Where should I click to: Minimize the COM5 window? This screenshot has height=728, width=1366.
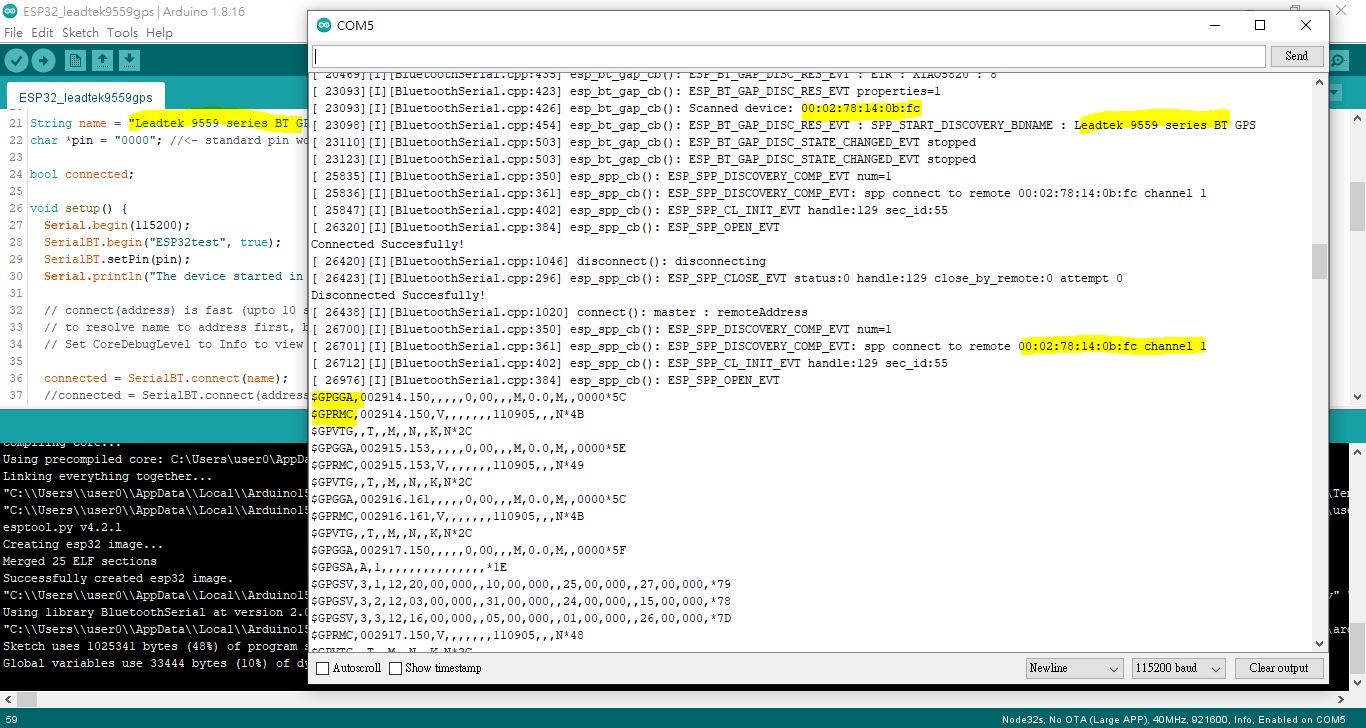(1214, 25)
